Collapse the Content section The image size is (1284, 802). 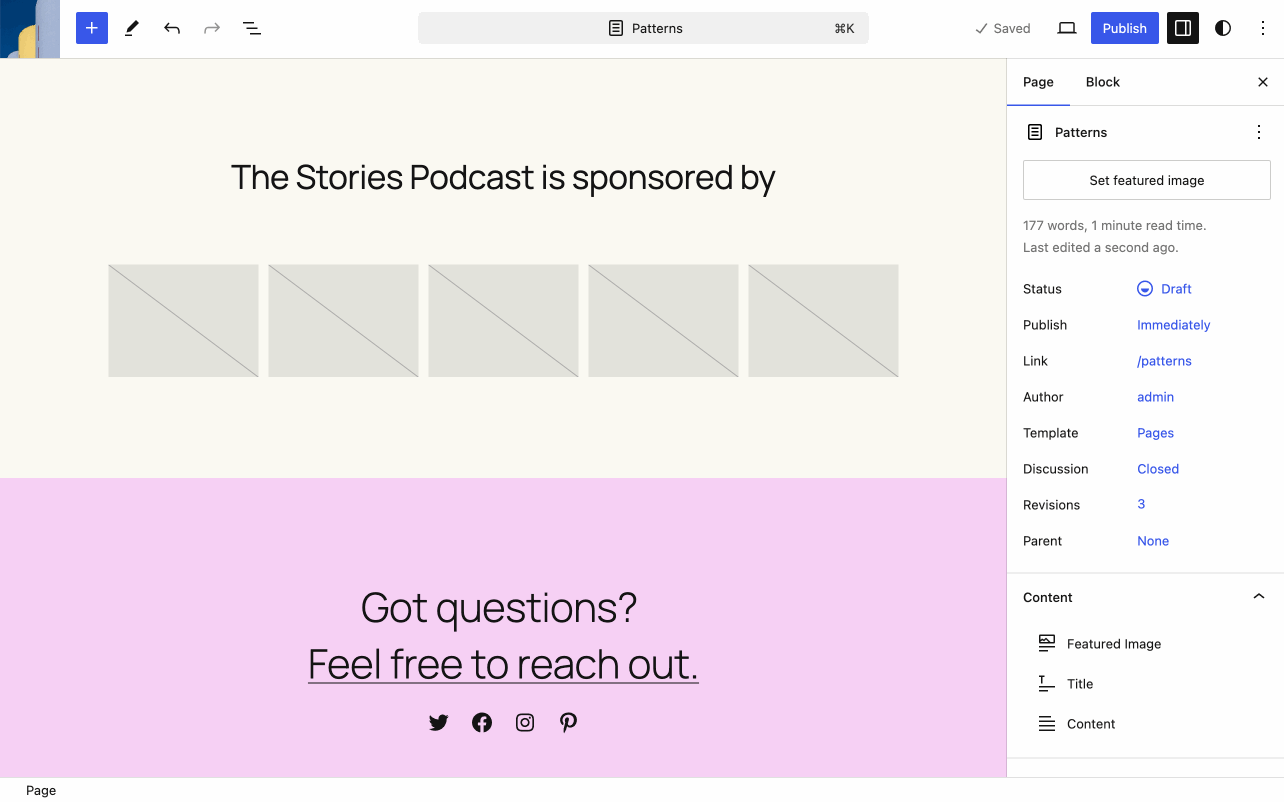[x=1258, y=597]
